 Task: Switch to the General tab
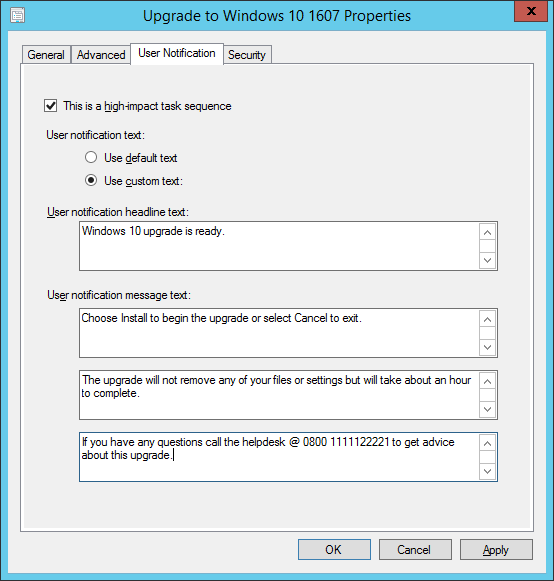click(46, 55)
